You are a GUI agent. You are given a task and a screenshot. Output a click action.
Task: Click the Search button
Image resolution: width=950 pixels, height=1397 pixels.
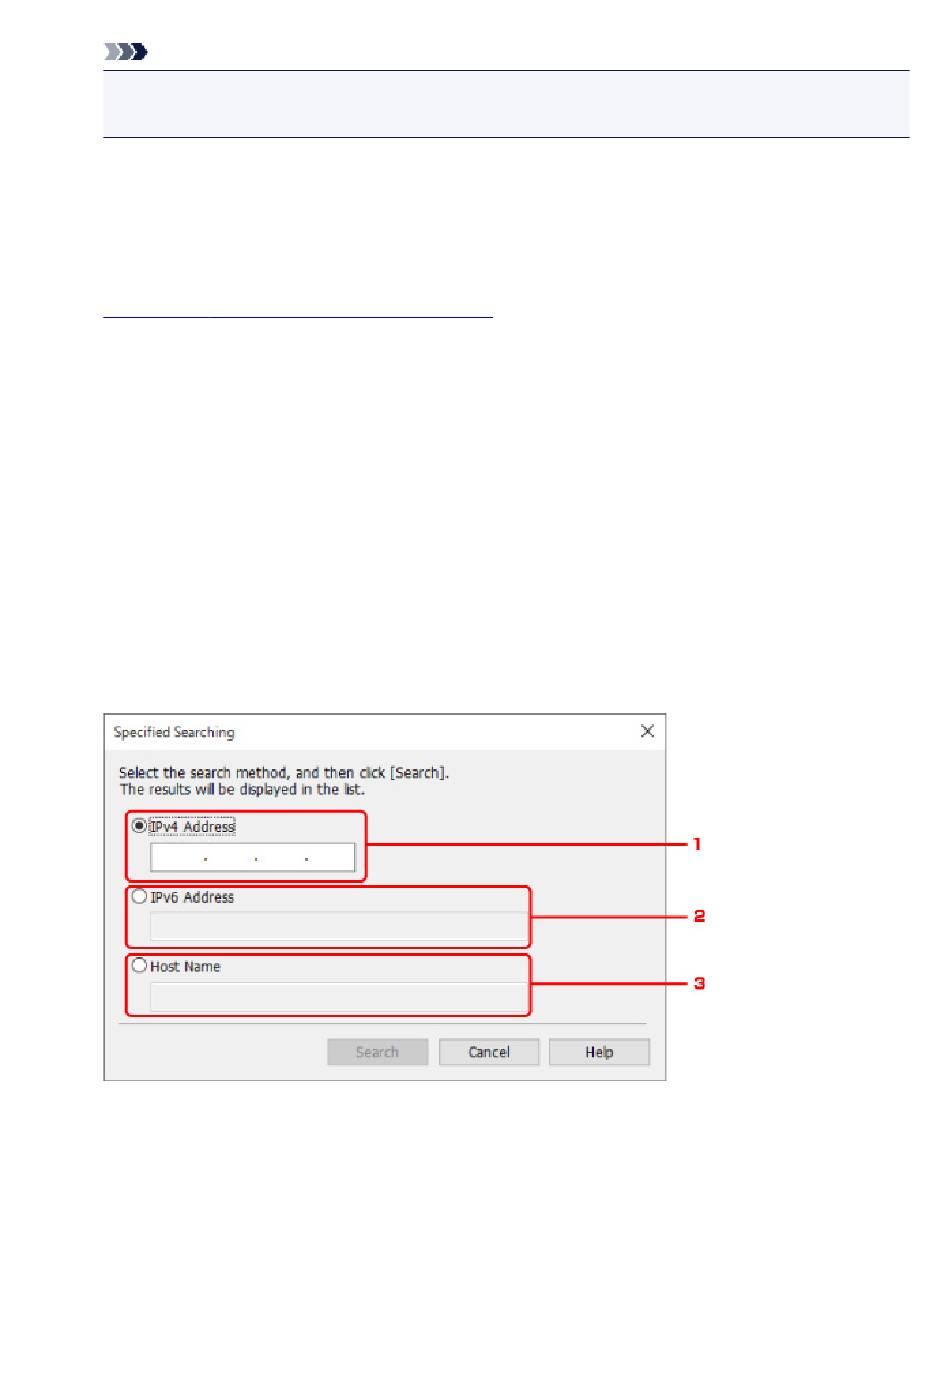pos(377,1052)
